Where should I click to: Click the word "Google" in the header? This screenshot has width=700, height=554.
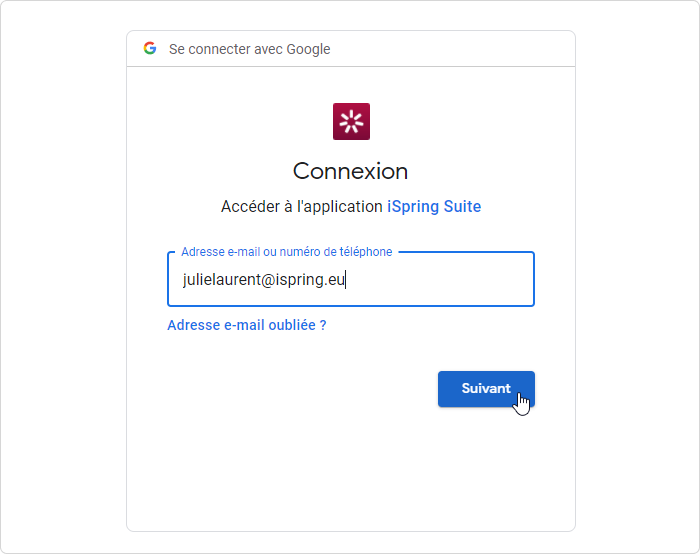[x=308, y=49]
